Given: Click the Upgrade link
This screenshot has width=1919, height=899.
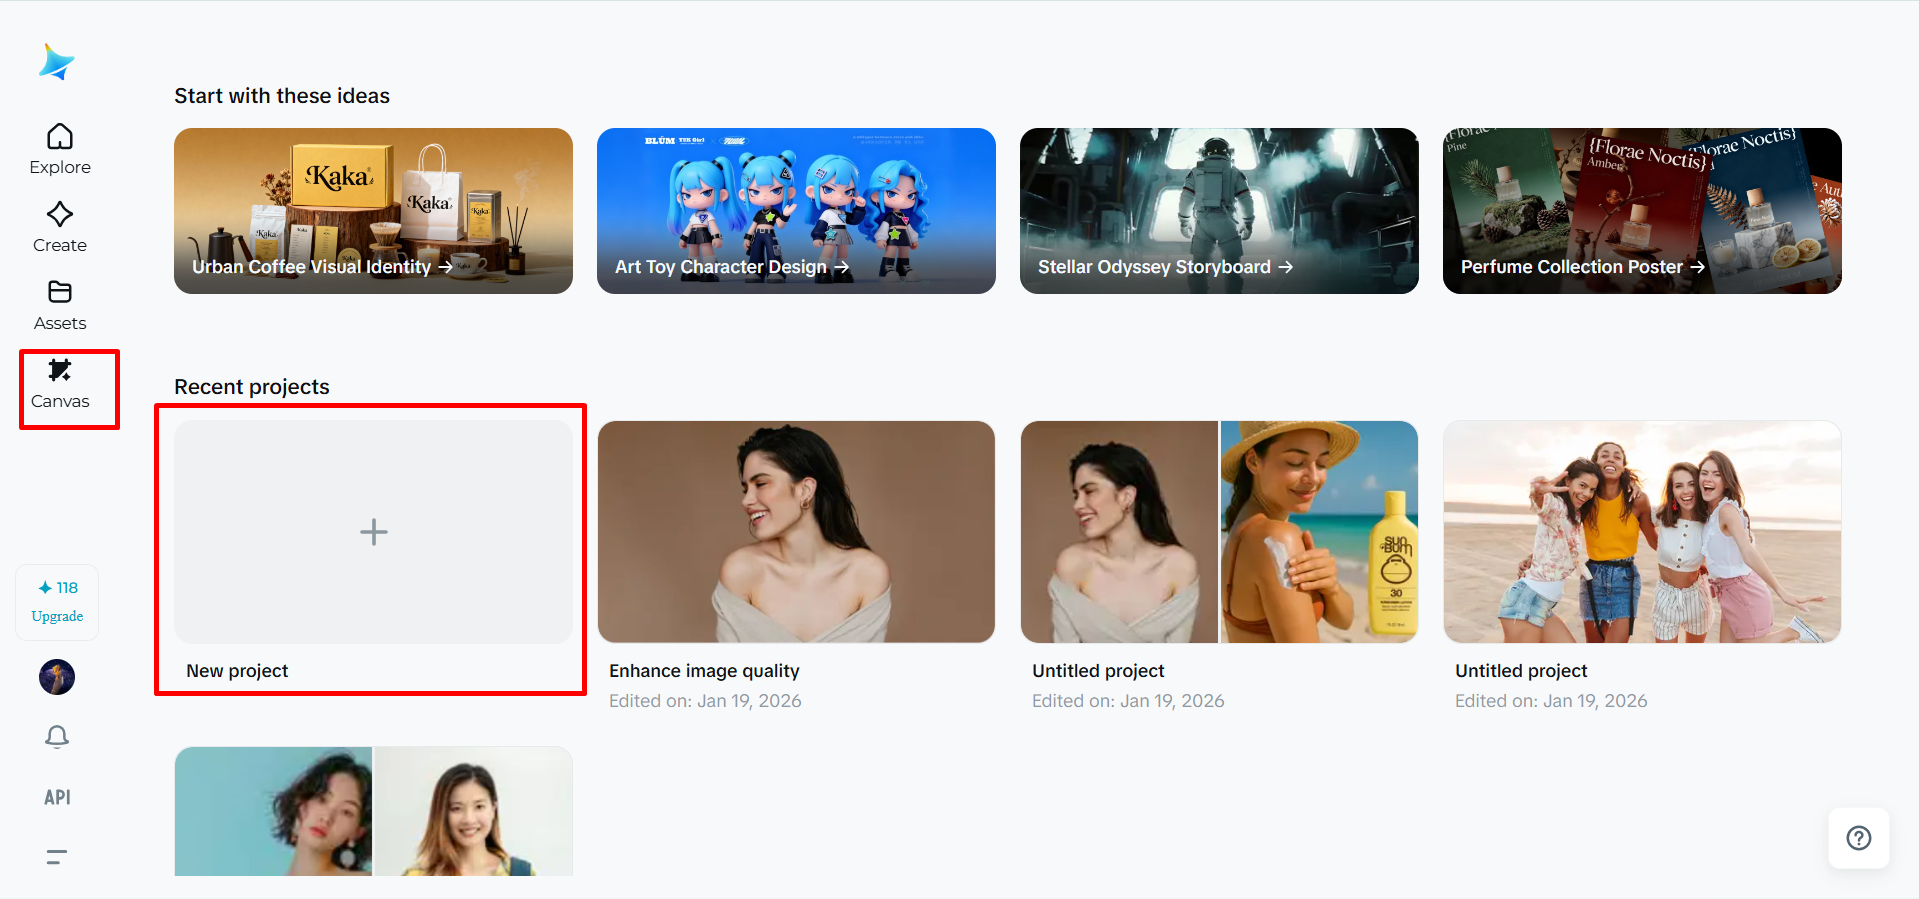Looking at the screenshot, I should [x=57, y=616].
